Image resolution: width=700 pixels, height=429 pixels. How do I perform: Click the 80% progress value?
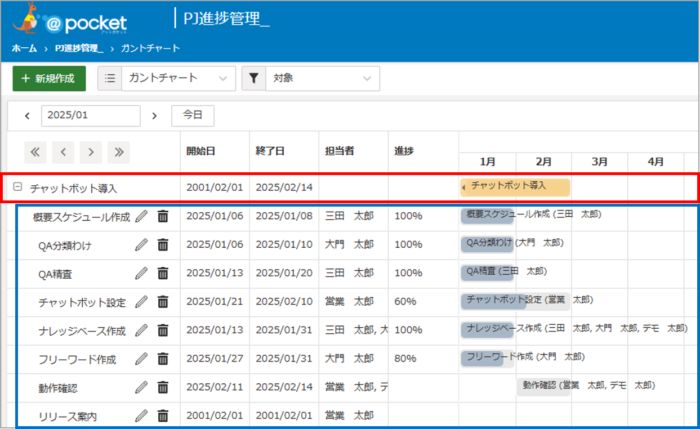point(405,358)
